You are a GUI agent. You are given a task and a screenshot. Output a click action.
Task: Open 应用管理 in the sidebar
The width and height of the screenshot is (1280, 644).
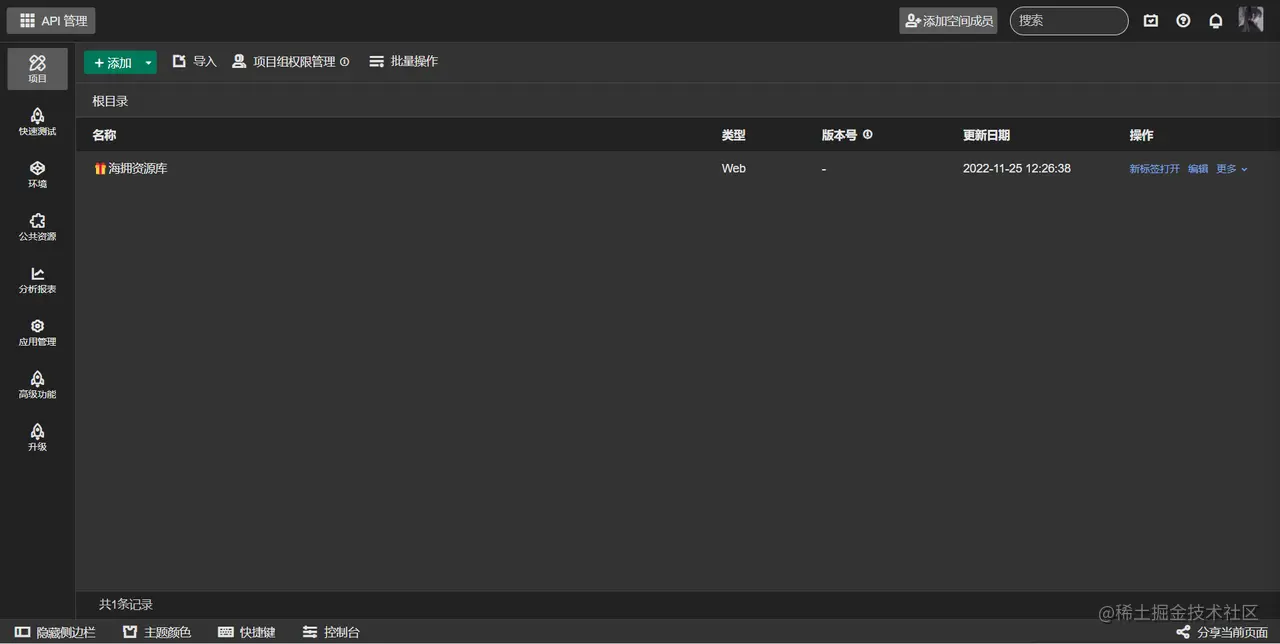(37, 332)
